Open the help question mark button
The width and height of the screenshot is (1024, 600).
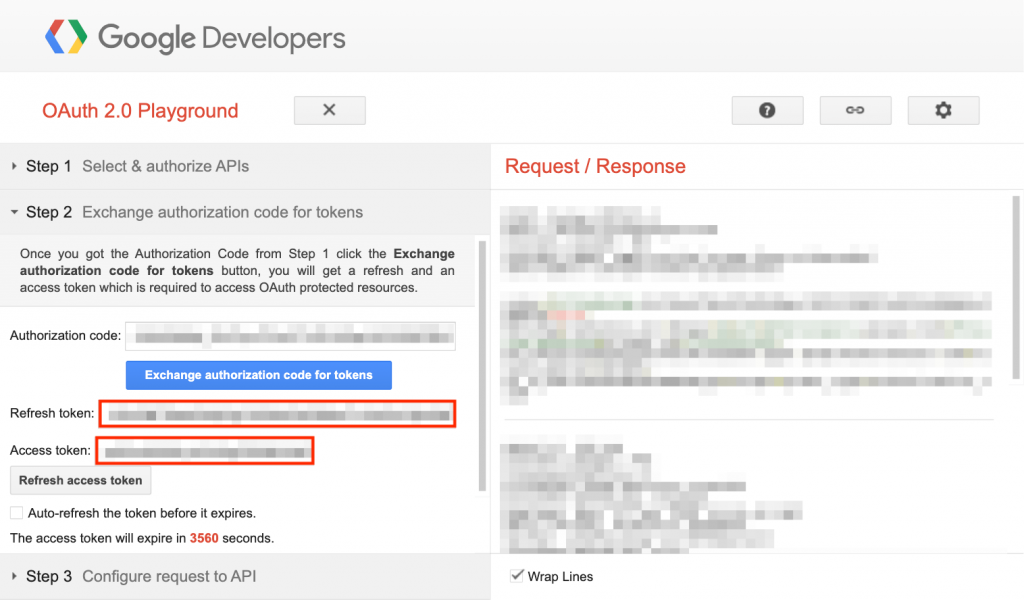tap(767, 110)
